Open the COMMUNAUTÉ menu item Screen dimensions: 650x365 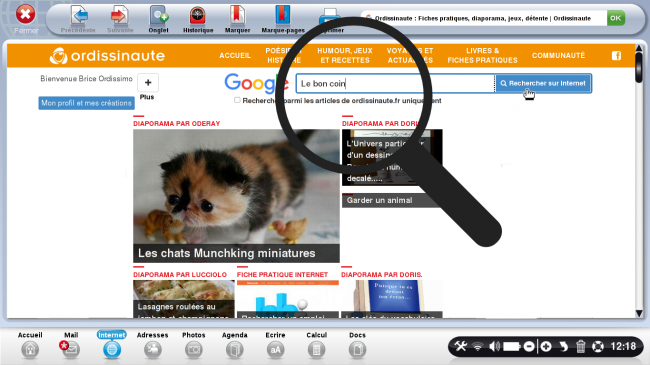(x=558, y=56)
